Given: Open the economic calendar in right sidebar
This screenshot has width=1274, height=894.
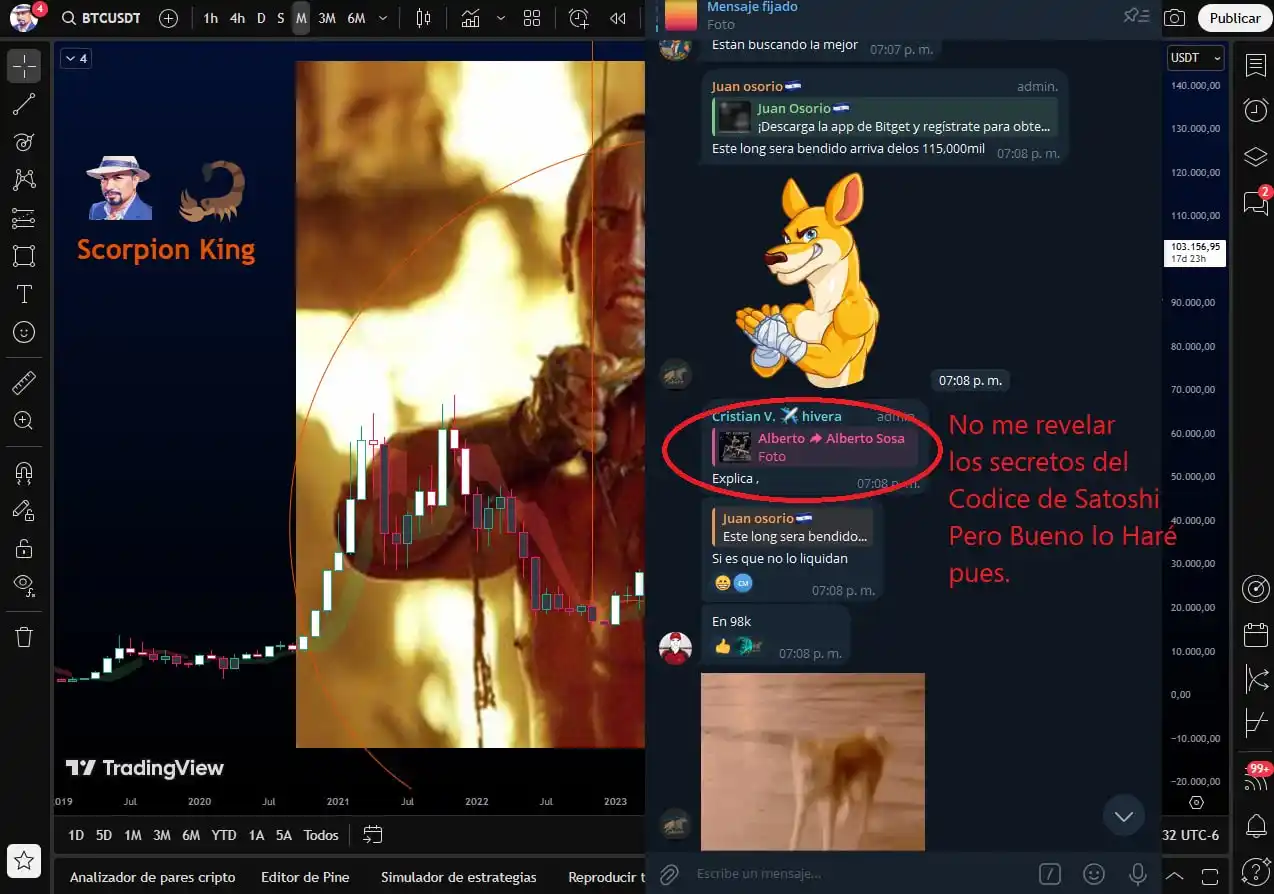Looking at the screenshot, I should (x=1256, y=634).
